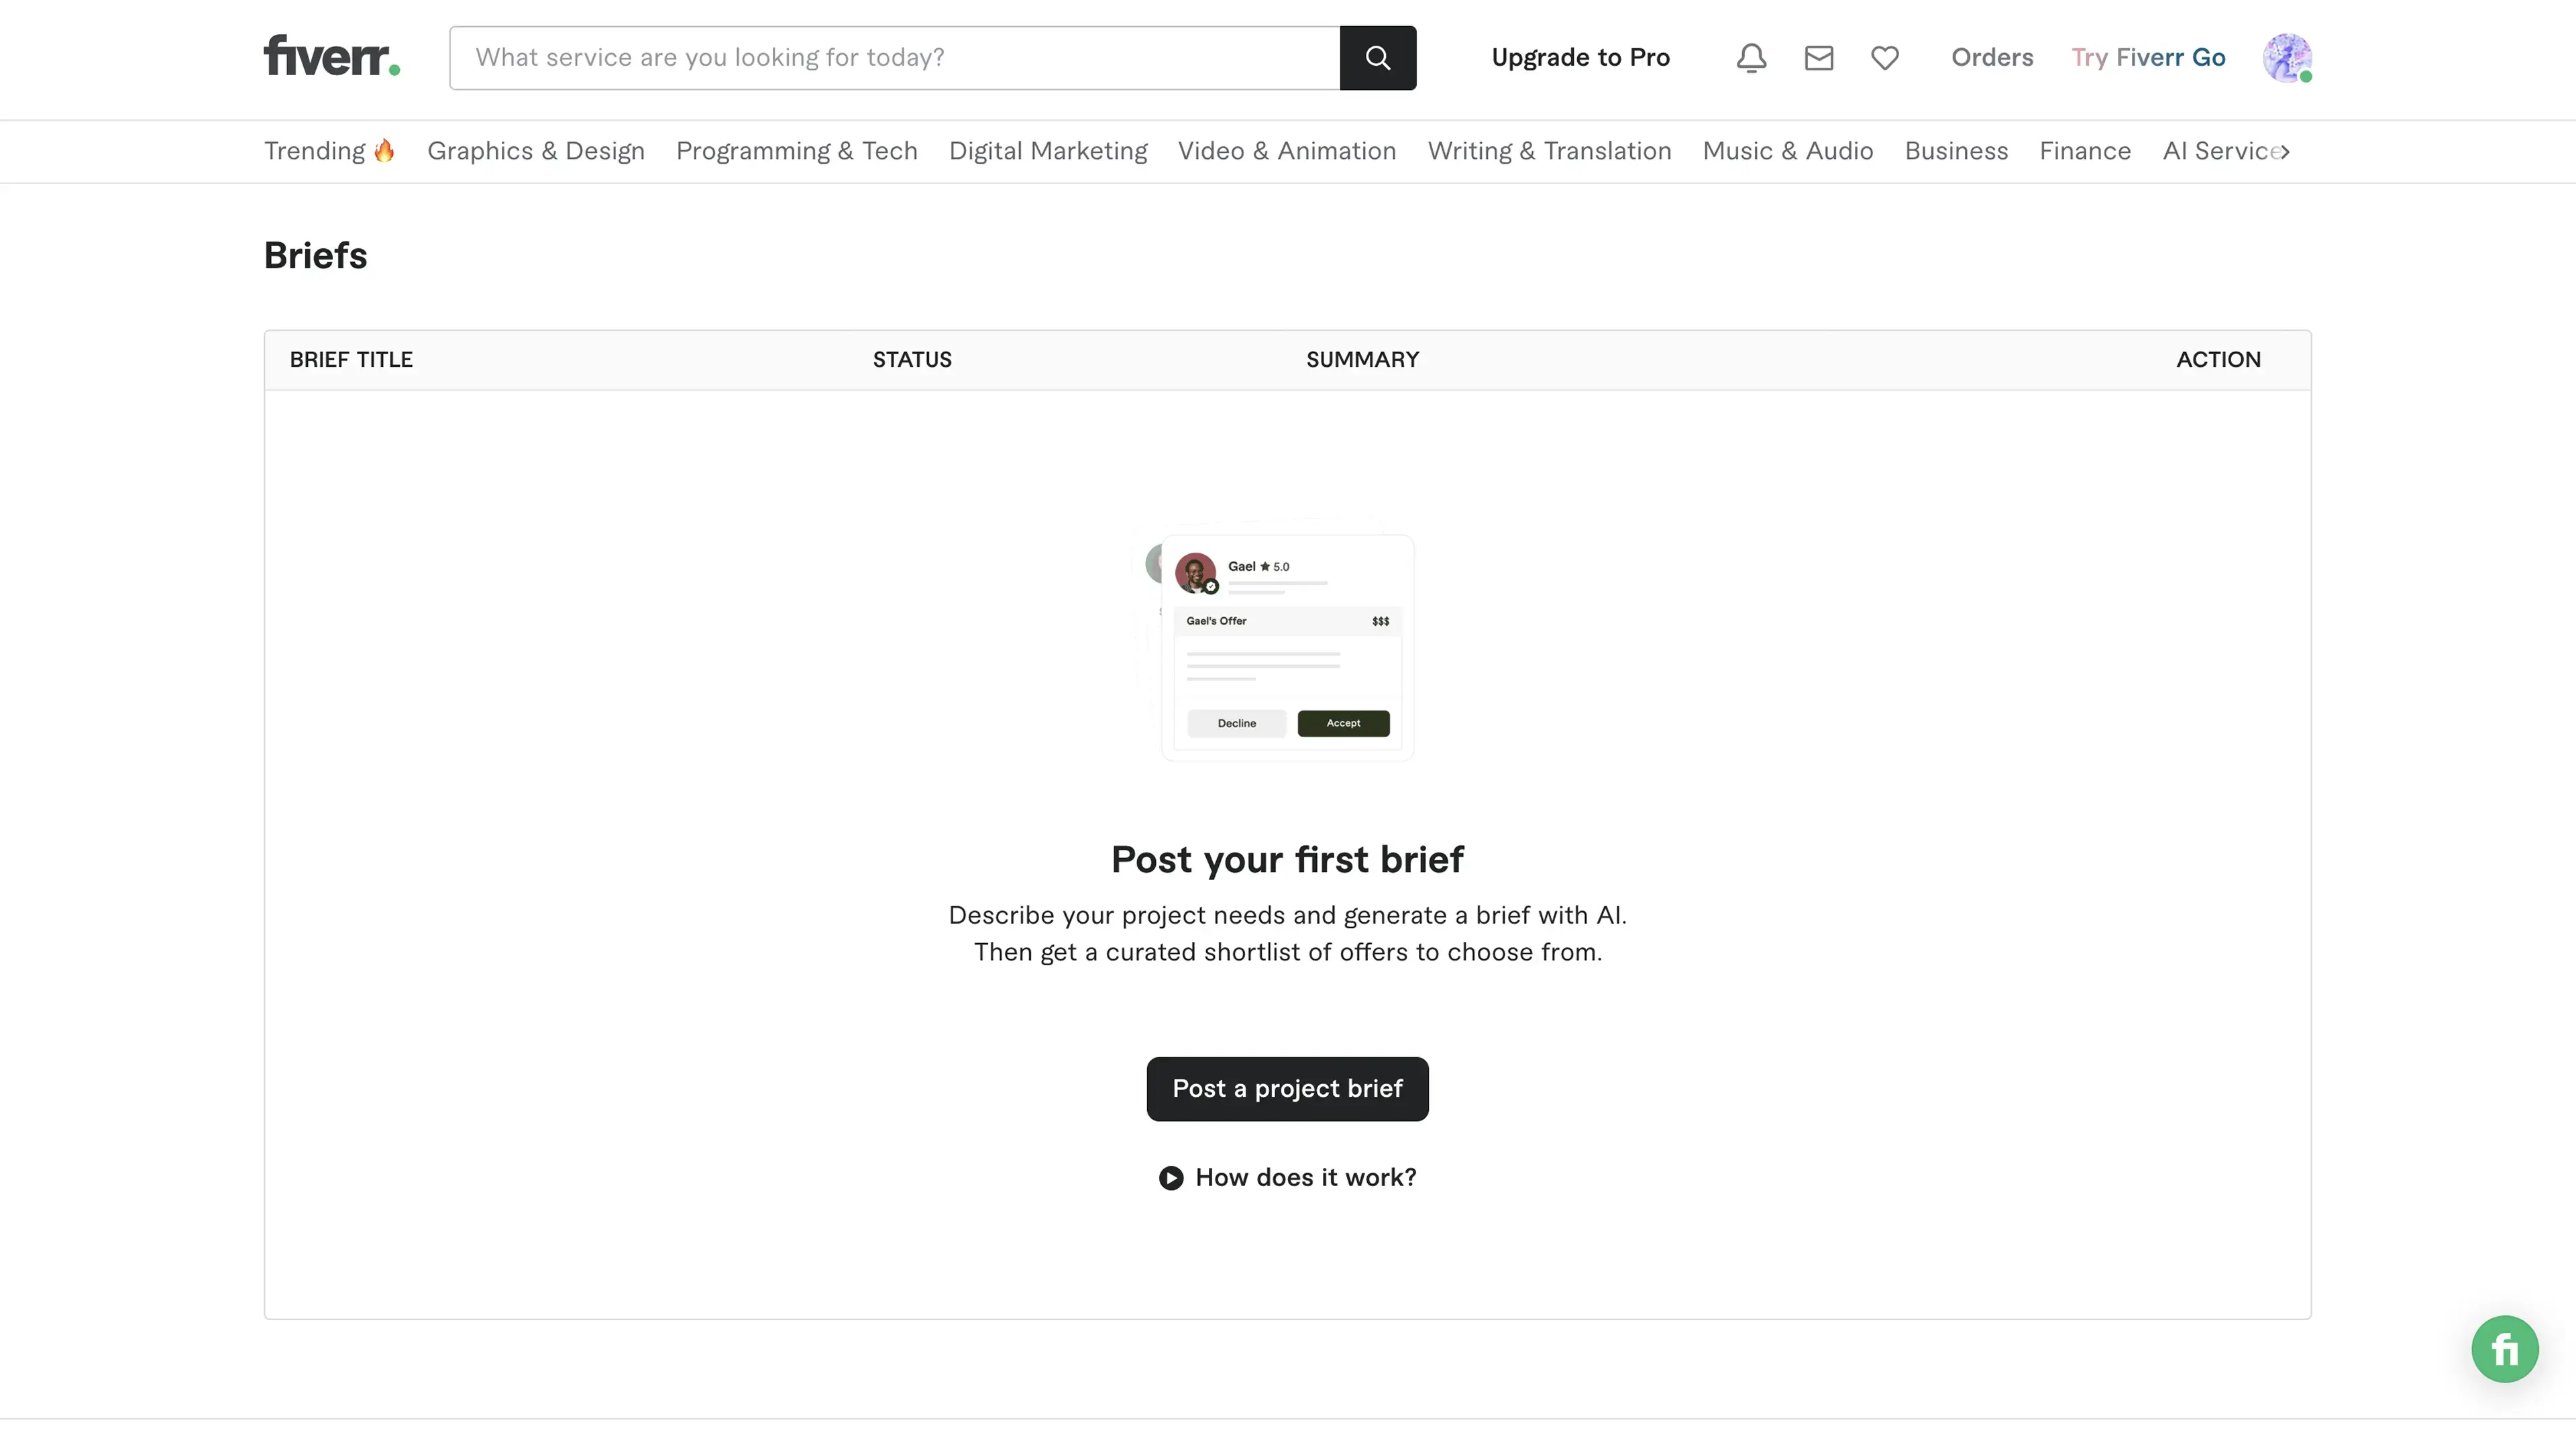Open the Video & Animation menu
The height and width of the screenshot is (1449, 2576).
pos(1287,151)
